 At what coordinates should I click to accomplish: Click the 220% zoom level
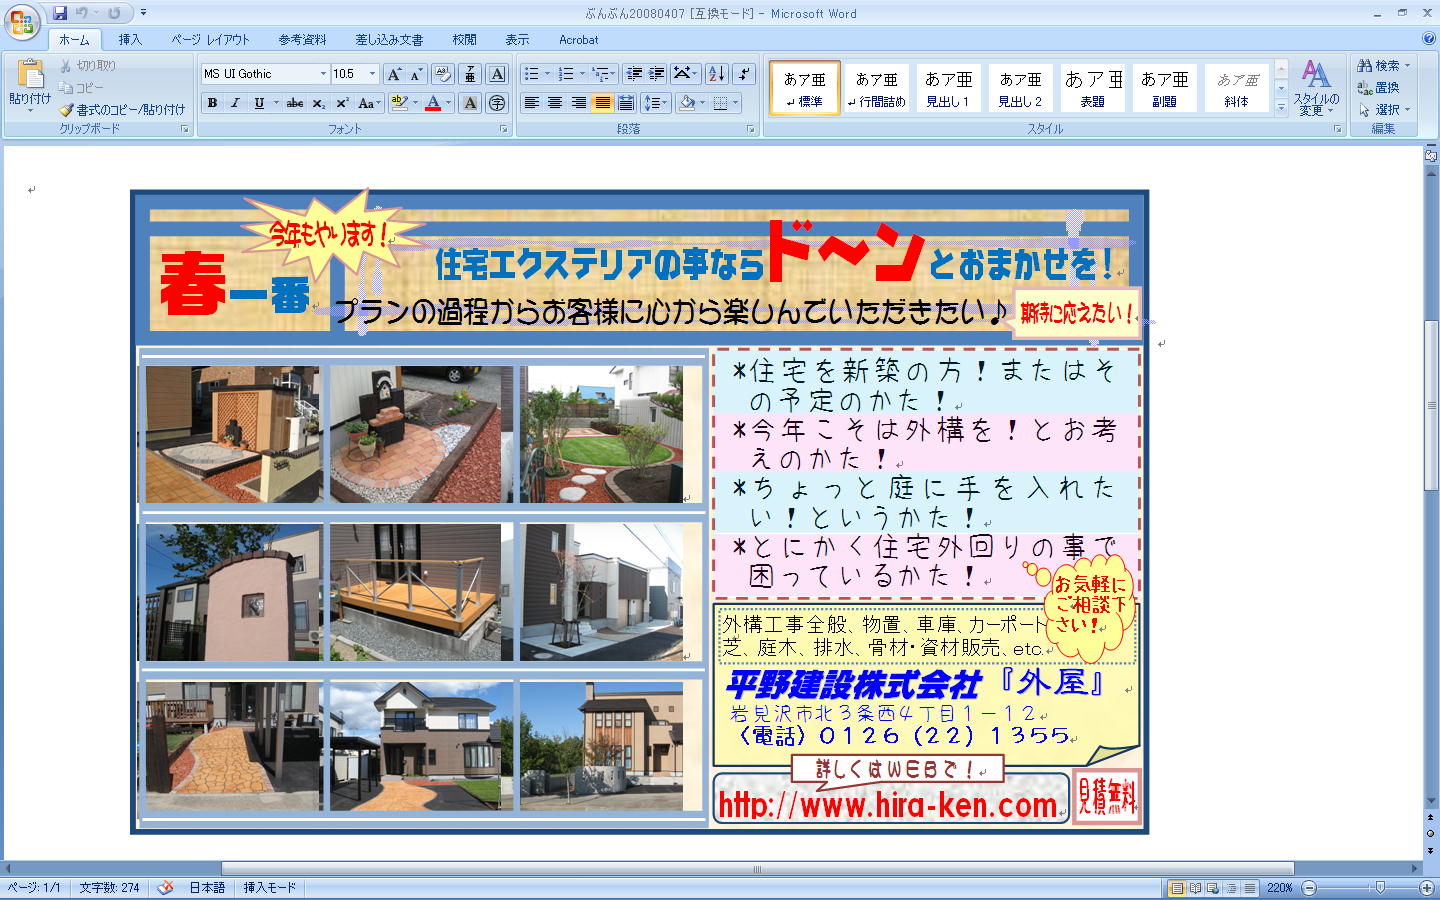click(1280, 888)
